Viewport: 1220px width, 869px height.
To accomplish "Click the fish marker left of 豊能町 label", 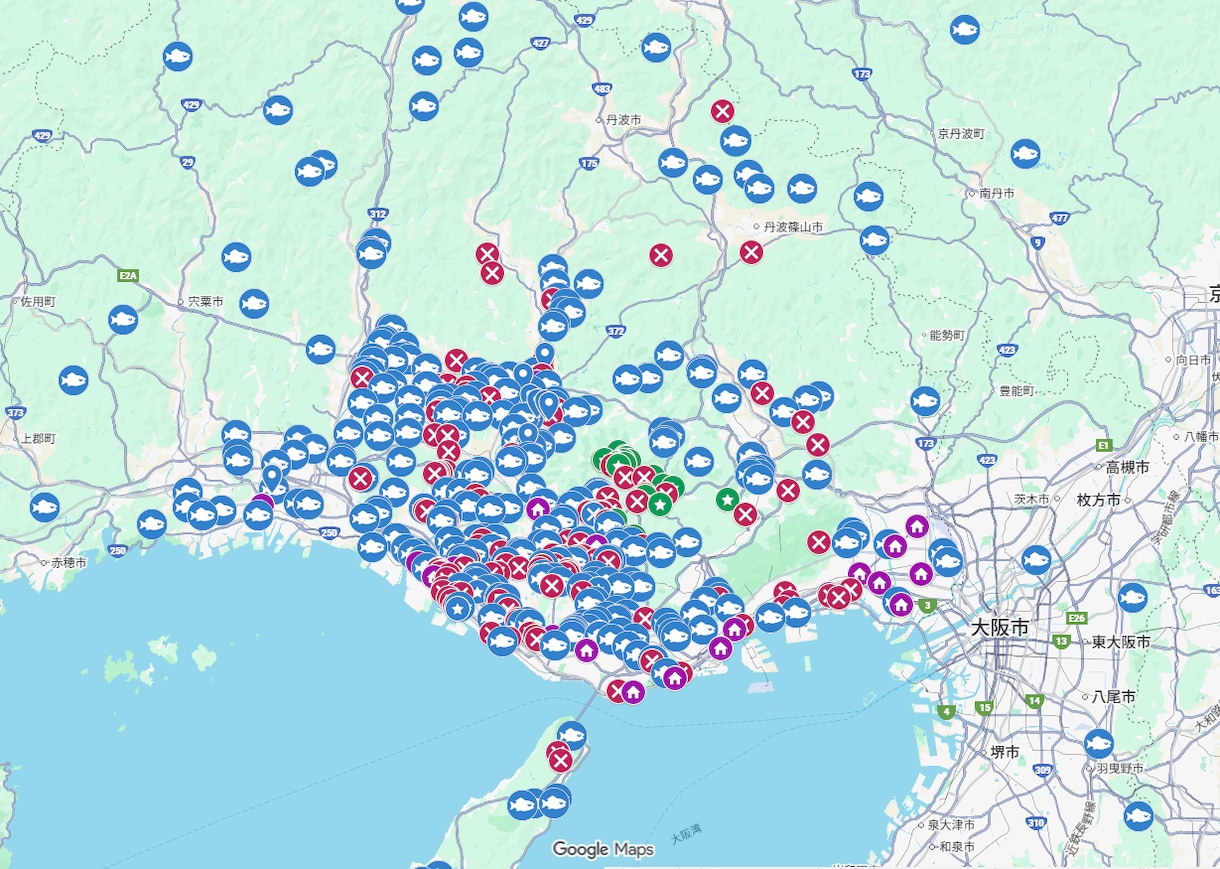I will point(925,401).
